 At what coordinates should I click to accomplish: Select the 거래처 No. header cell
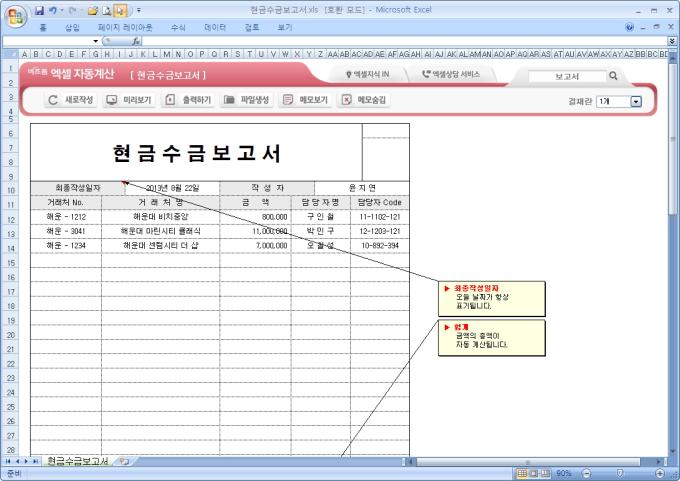point(66,203)
